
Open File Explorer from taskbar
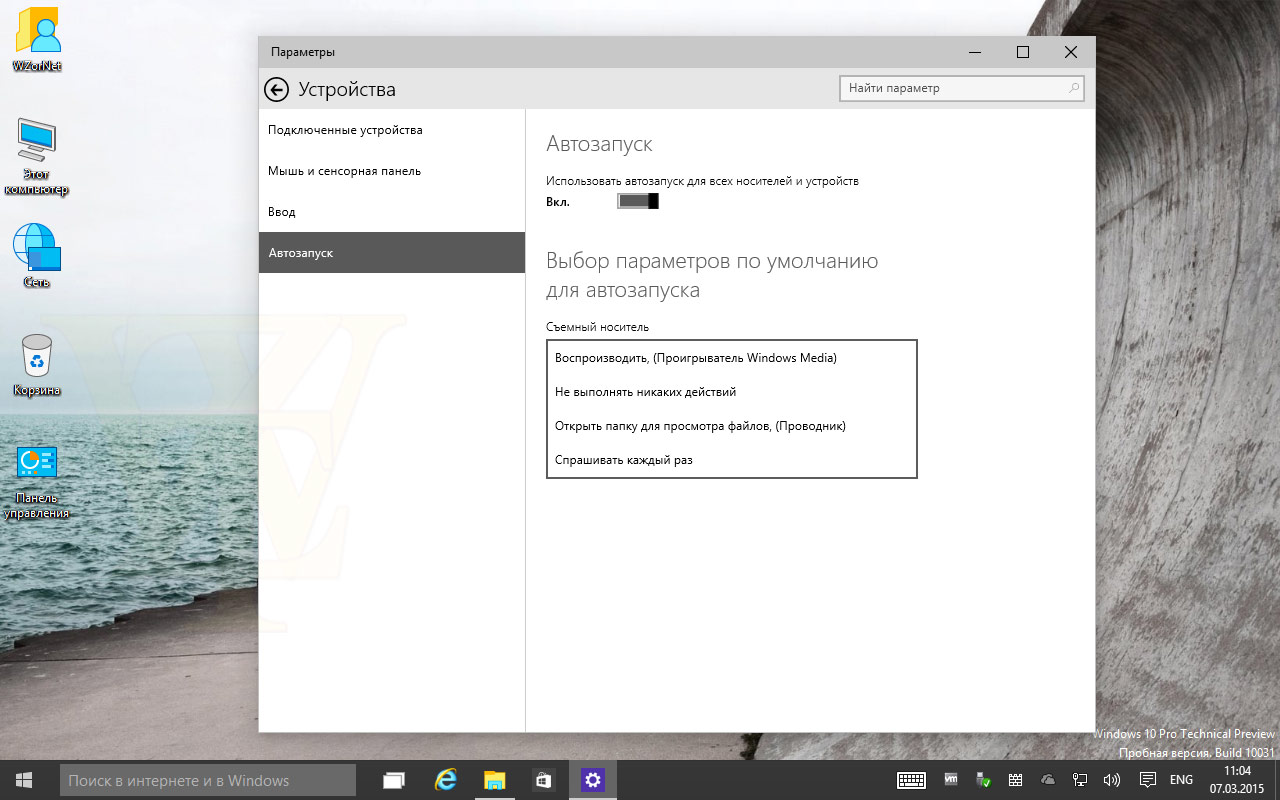pos(494,780)
